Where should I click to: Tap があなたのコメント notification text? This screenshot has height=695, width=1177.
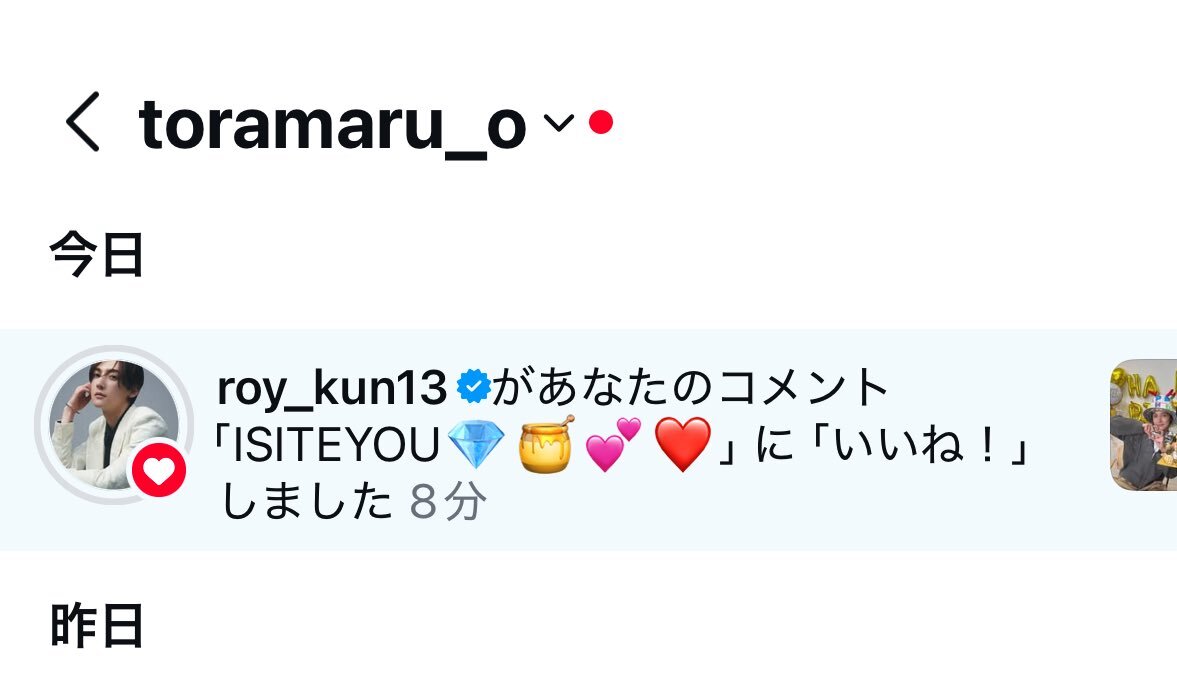tap(691, 388)
